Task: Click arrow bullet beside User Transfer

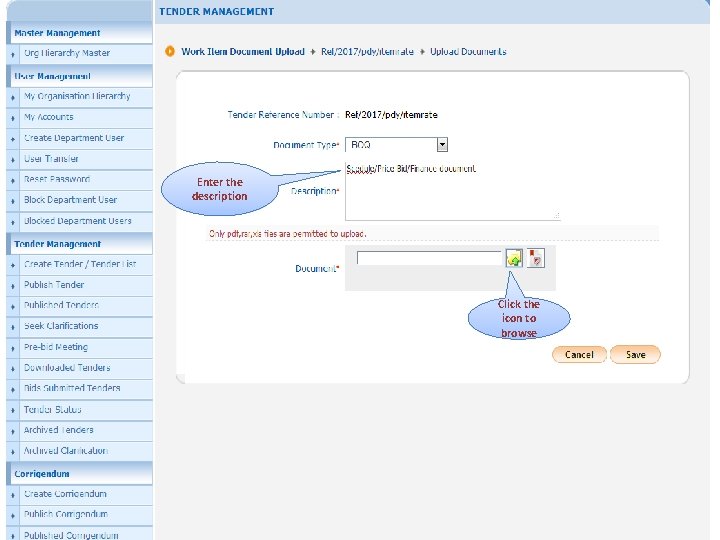Action: click(x=13, y=160)
